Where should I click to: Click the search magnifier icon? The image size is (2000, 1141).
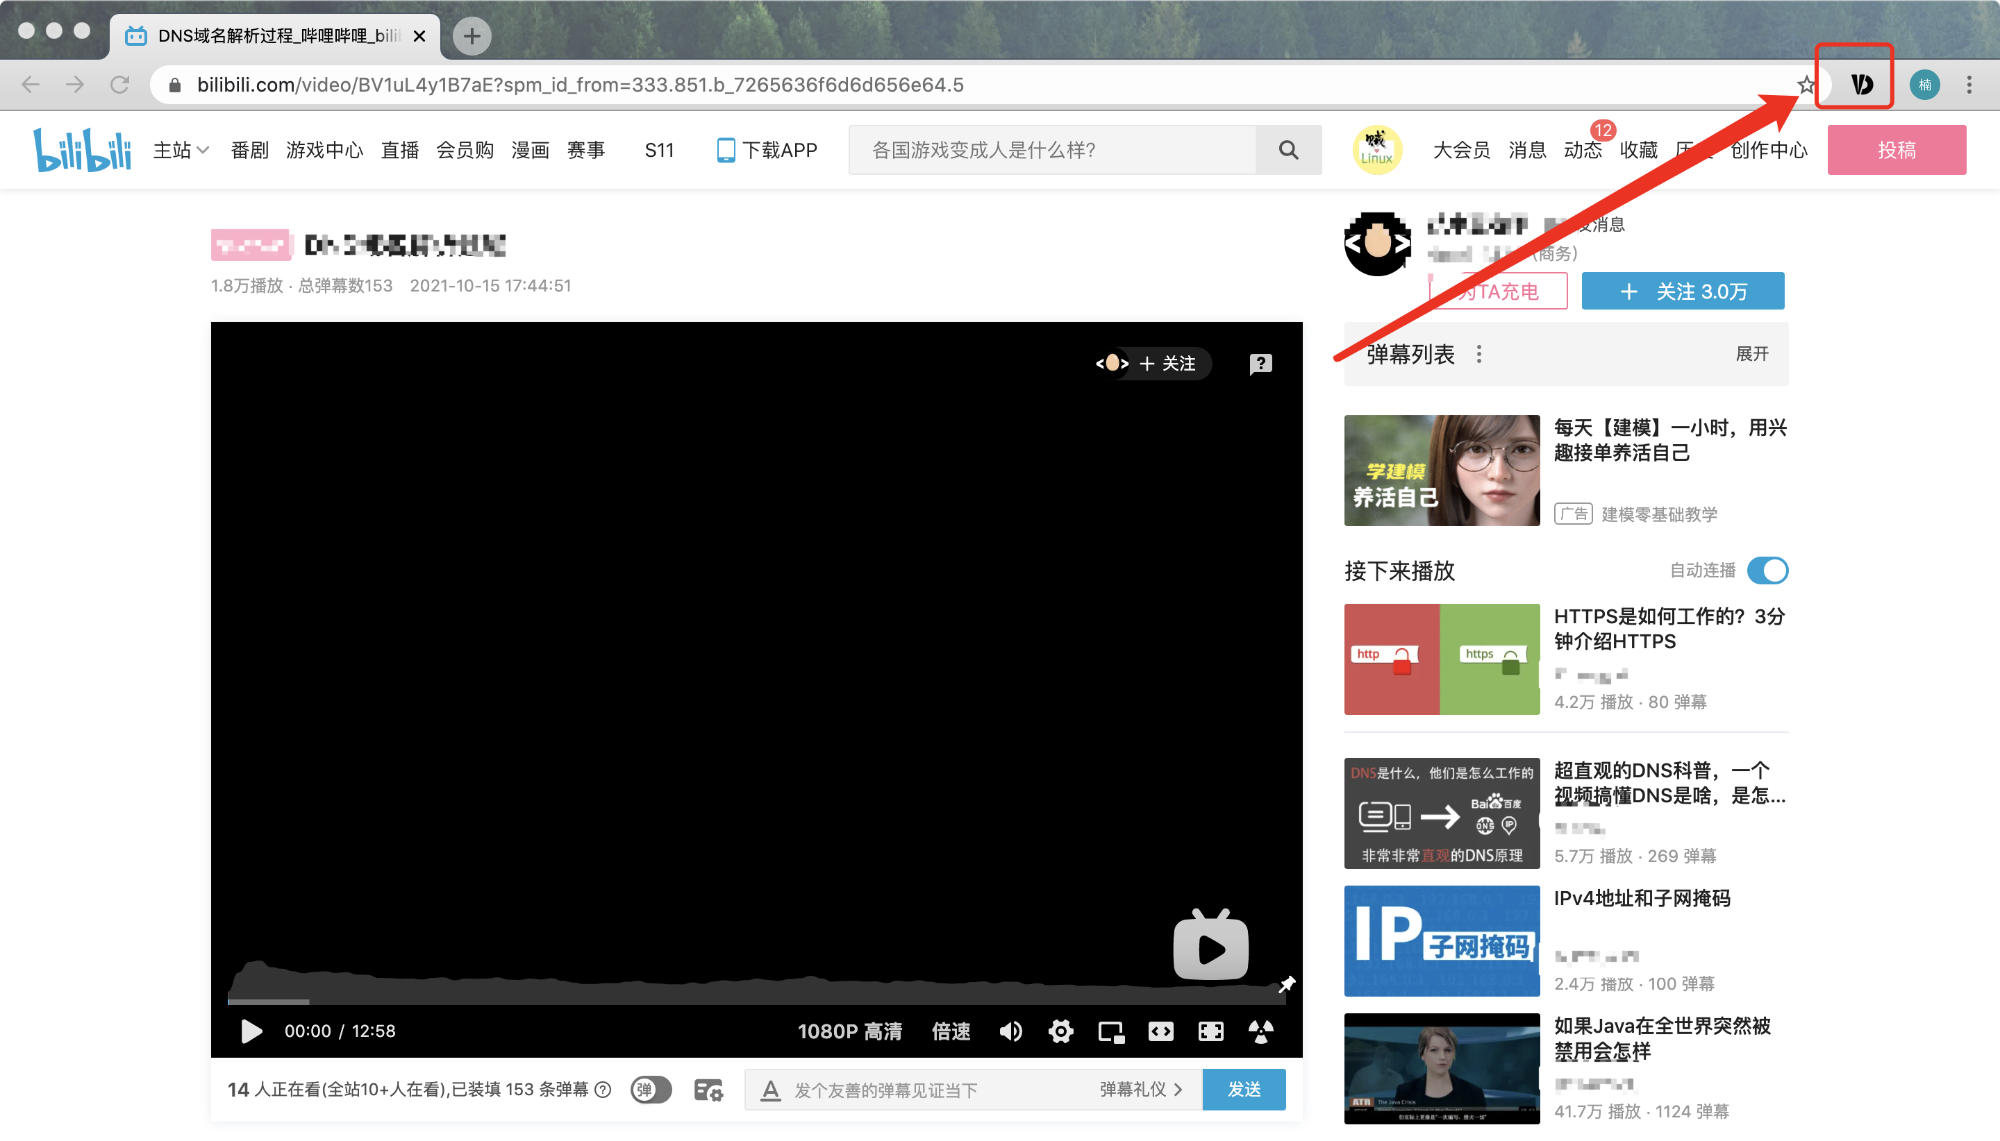tap(1288, 150)
